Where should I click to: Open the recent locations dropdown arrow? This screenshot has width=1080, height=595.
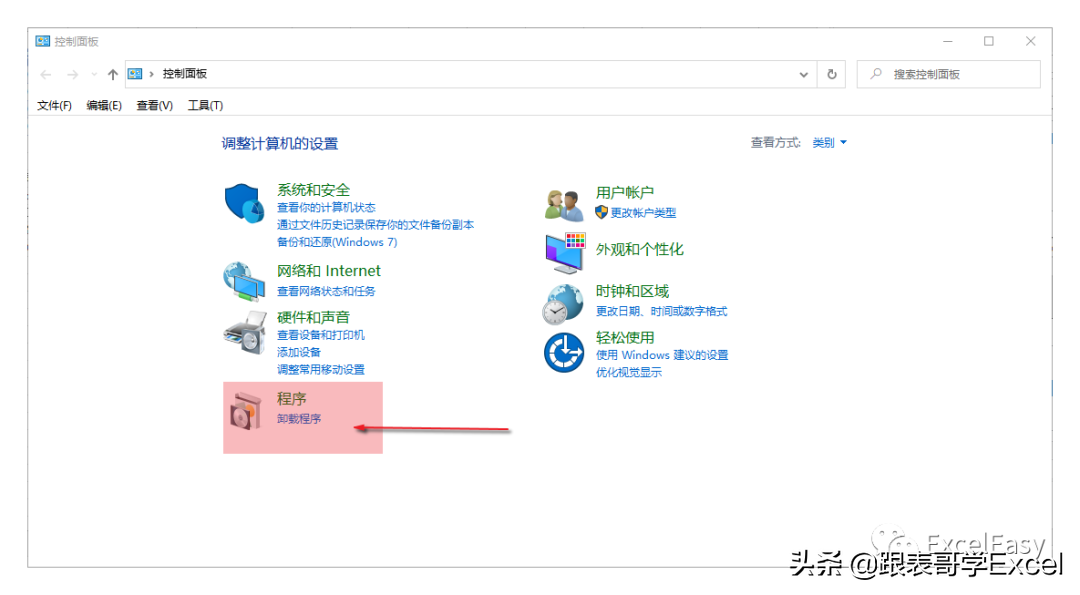click(x=94, y=74)
